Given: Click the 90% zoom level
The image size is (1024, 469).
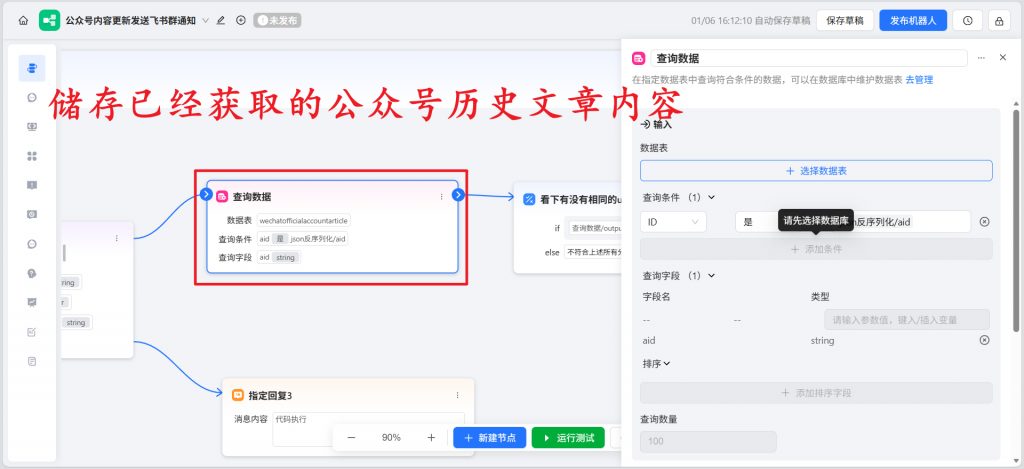Looking at the screenshot, I should point(391,438).
